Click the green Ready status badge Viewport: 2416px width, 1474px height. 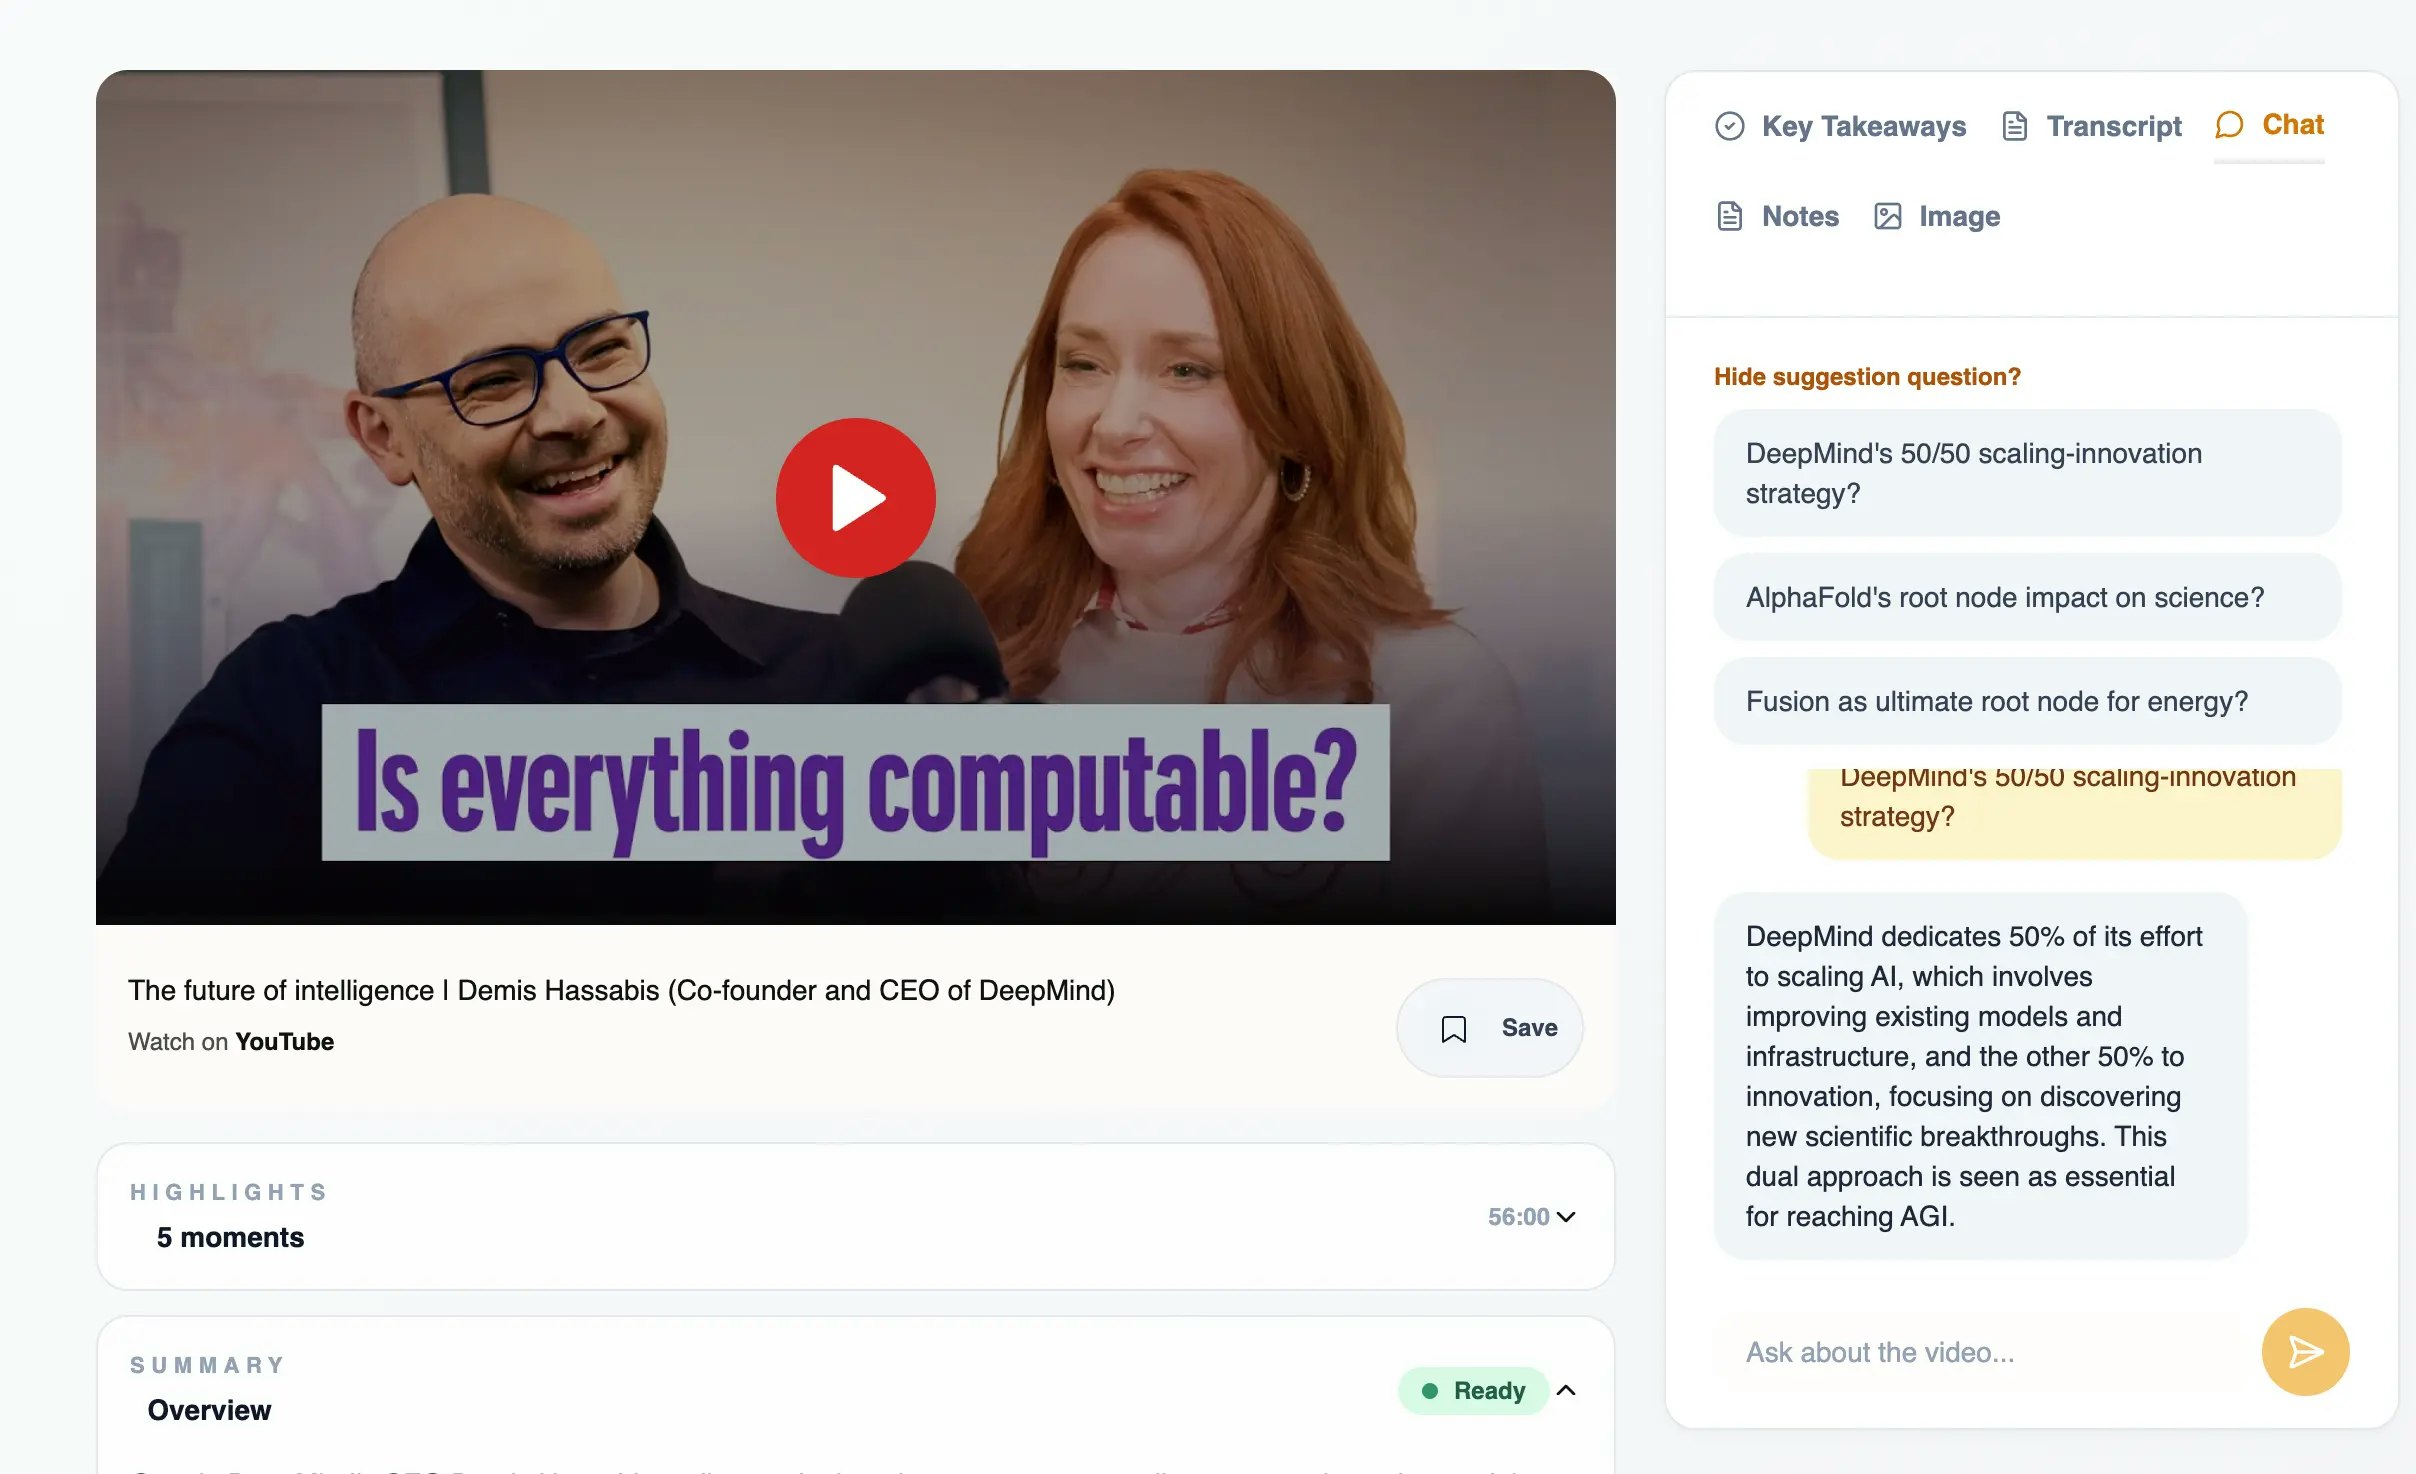pyautogui.click(x=1473, y=1390)
